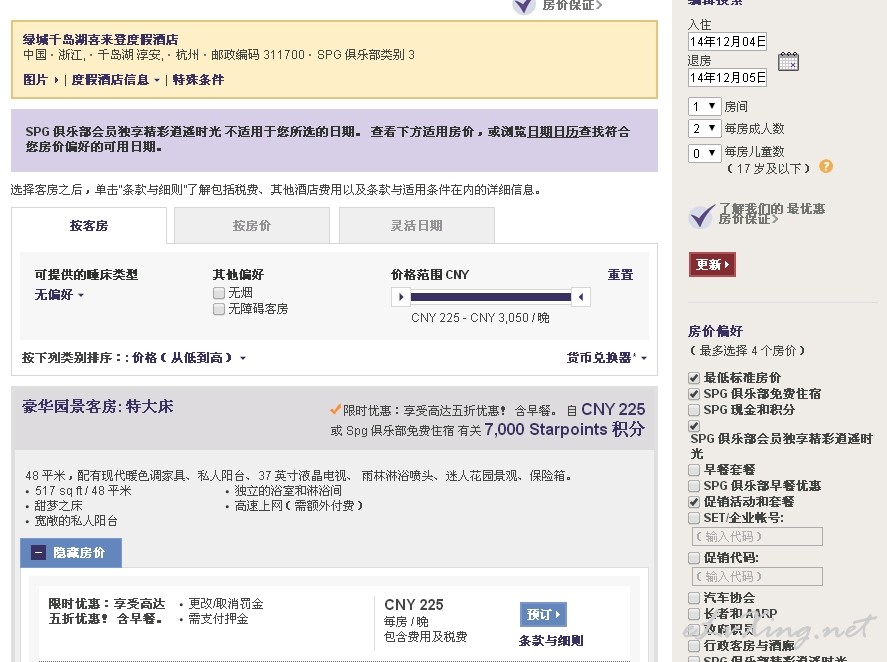This screenshot has height=662, width=887.
Task: Open 豪华园景客房: 特大床 room title
Action: coord(98,406)
